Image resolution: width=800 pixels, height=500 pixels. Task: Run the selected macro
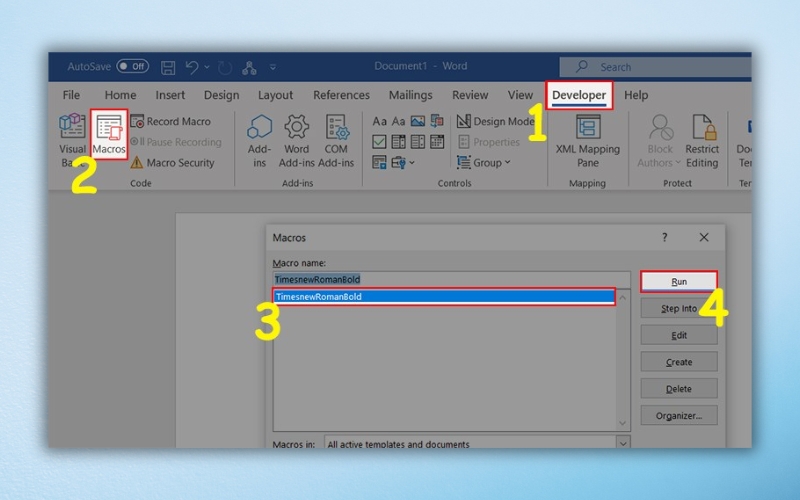click(x=679, y=282)
